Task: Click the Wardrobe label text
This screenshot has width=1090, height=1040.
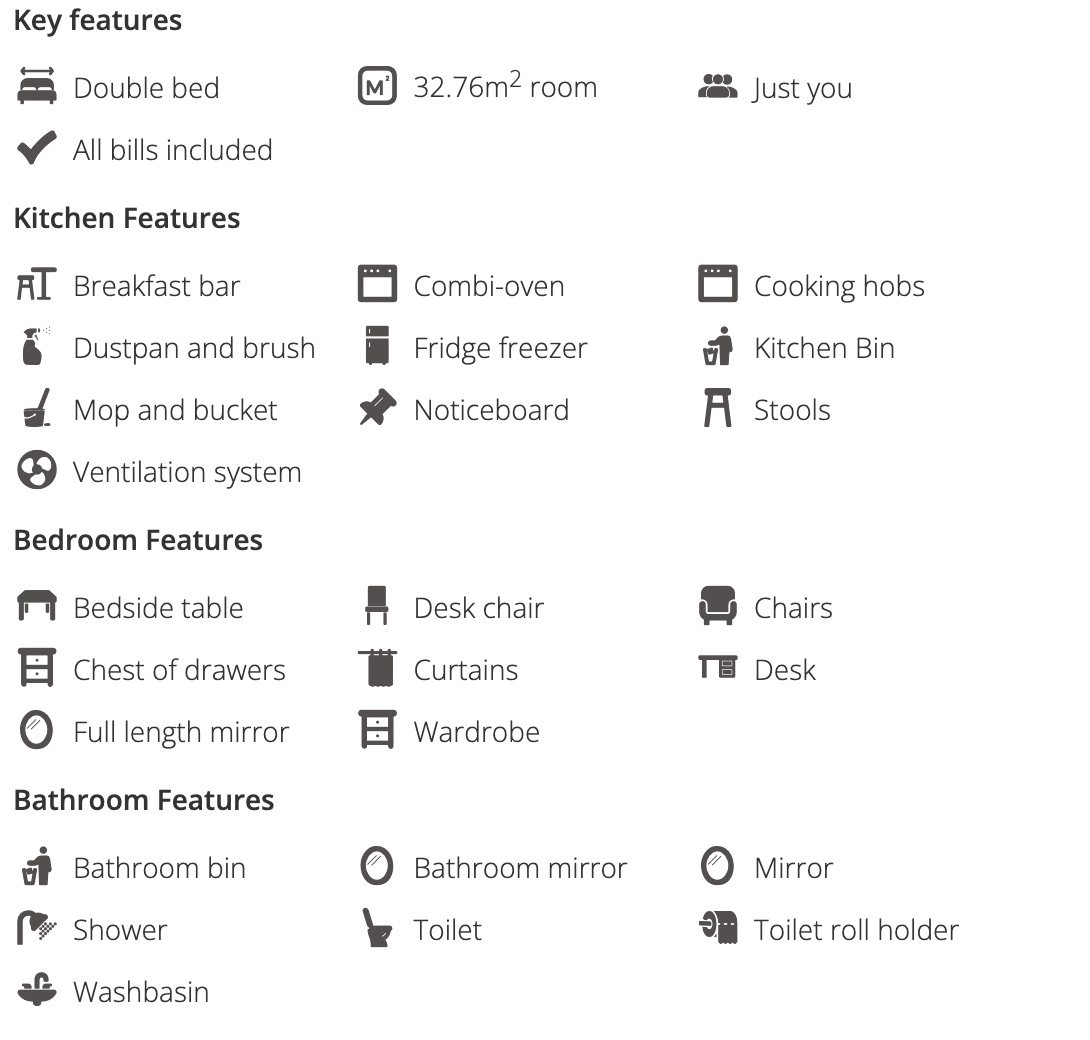Action: [477, 732]
